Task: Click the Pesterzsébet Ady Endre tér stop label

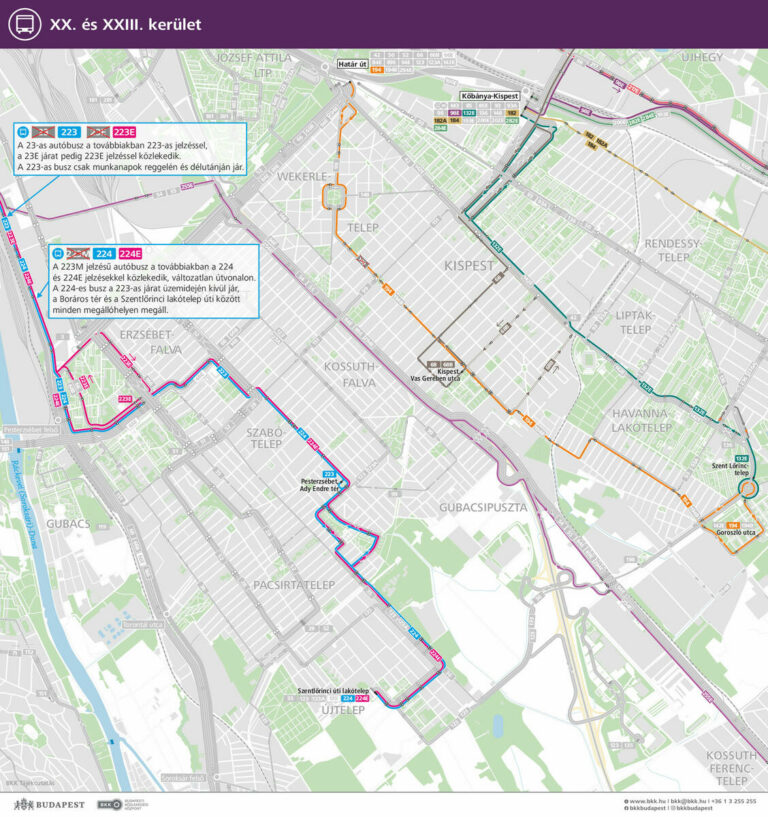Action: (x=320, y=485)
